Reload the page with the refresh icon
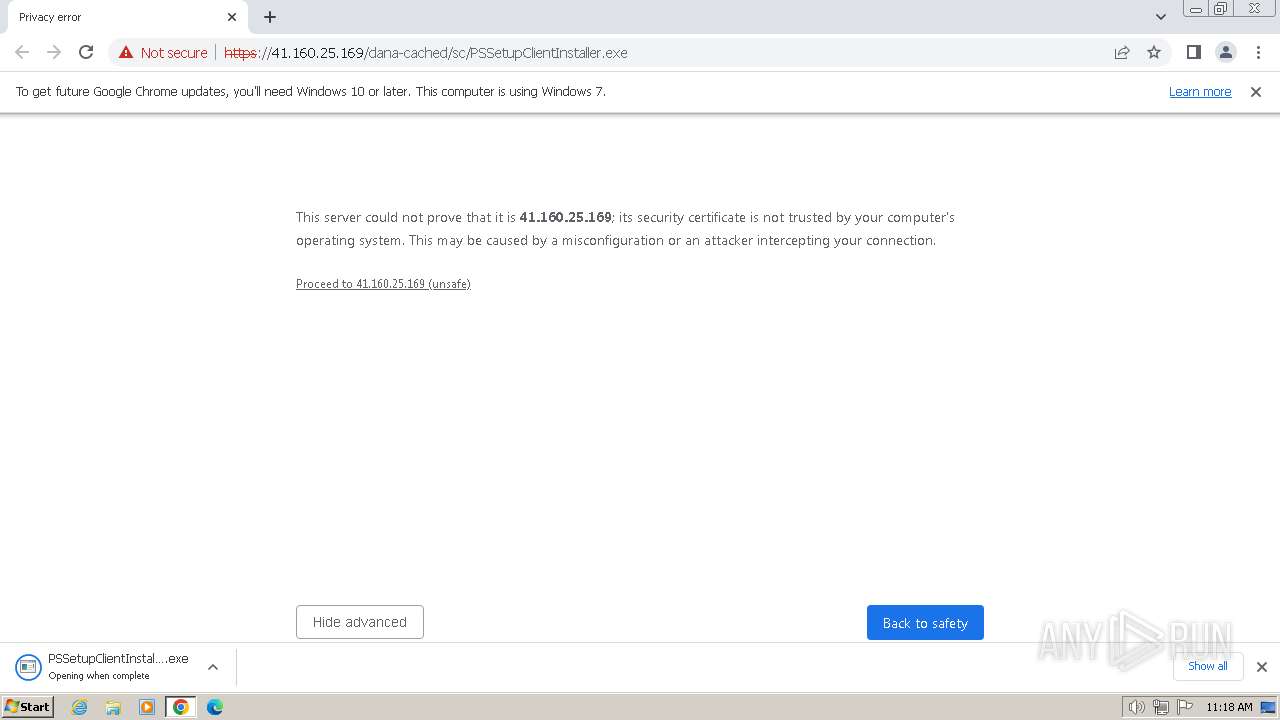The image size is (1280, 720). click(x=86, y=52)
